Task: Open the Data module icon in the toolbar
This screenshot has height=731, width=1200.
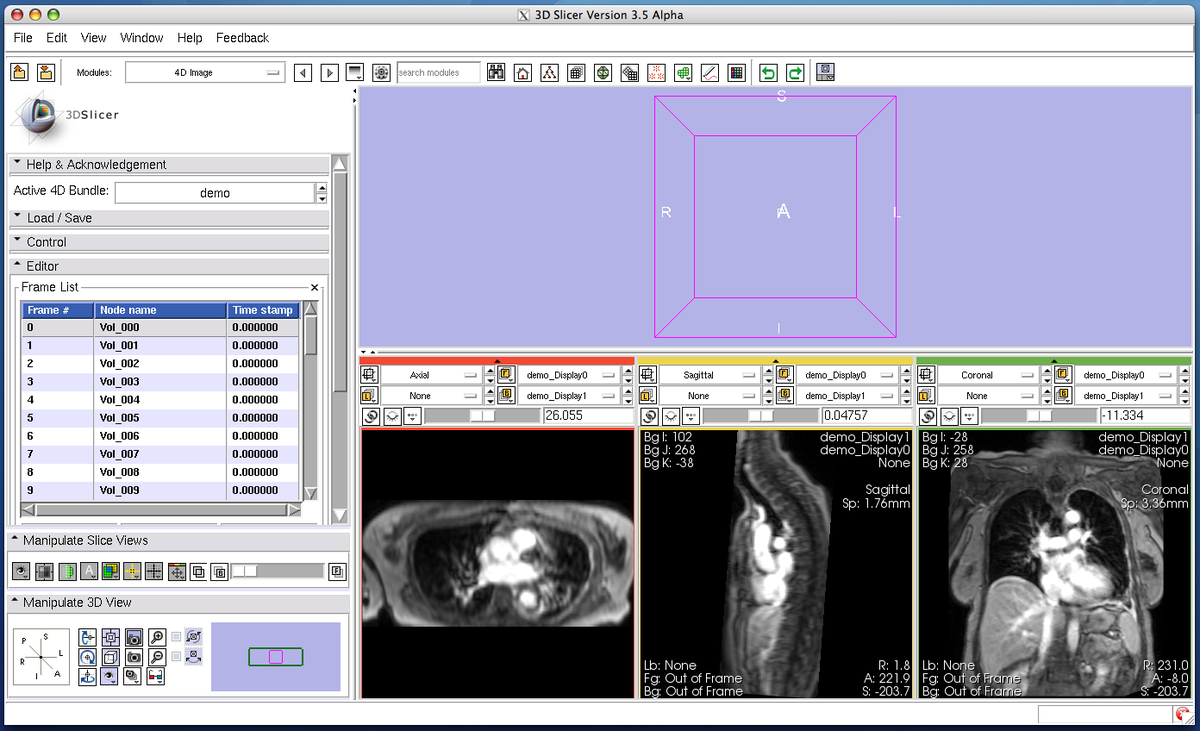Action: click(549, 72)
